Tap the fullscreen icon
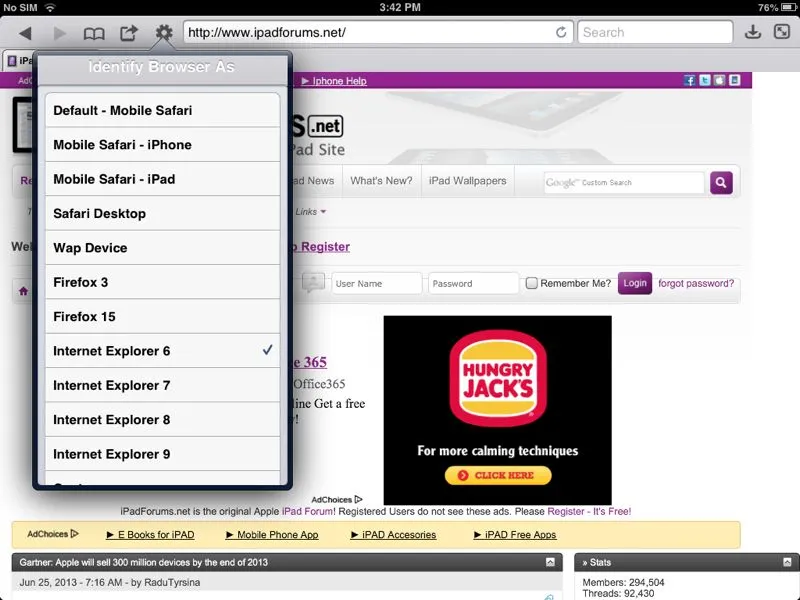 click(782, 33)
